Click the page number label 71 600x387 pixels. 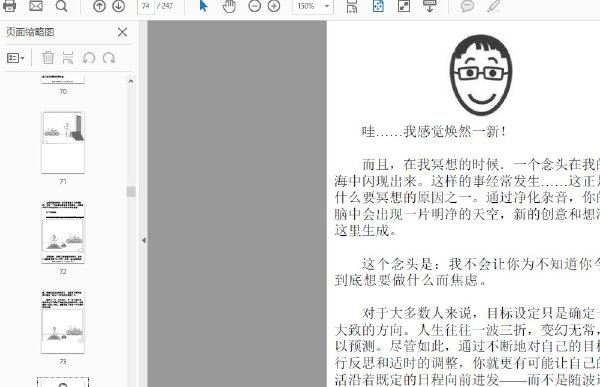63,181
